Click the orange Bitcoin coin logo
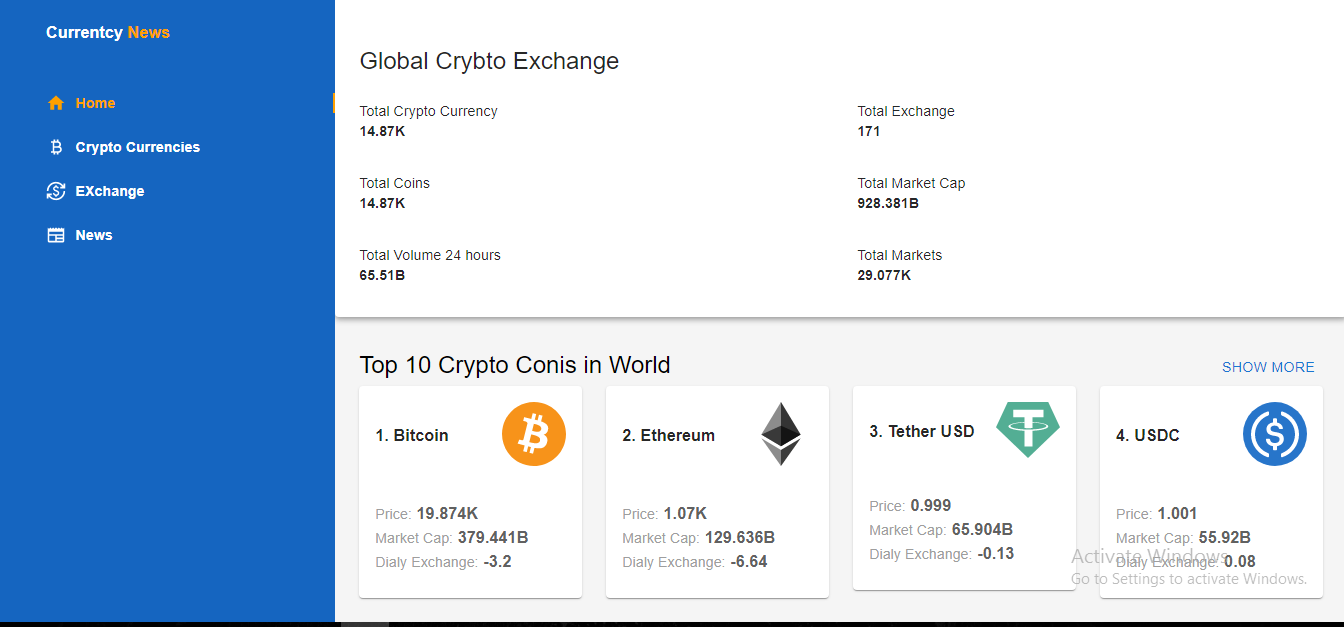1344x627 pixels. (534, 434)
